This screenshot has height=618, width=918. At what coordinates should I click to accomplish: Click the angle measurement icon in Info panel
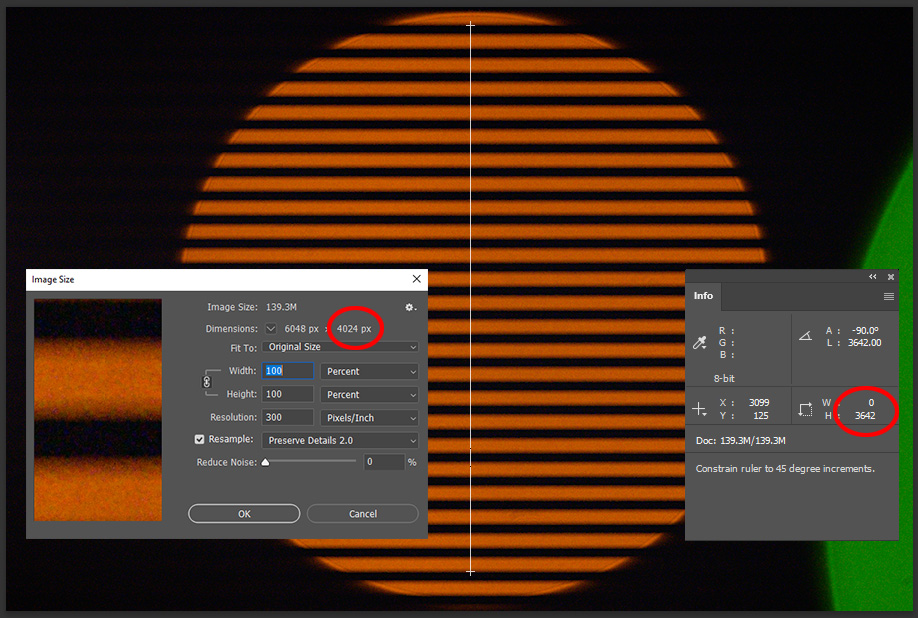[x=806, y=337]
